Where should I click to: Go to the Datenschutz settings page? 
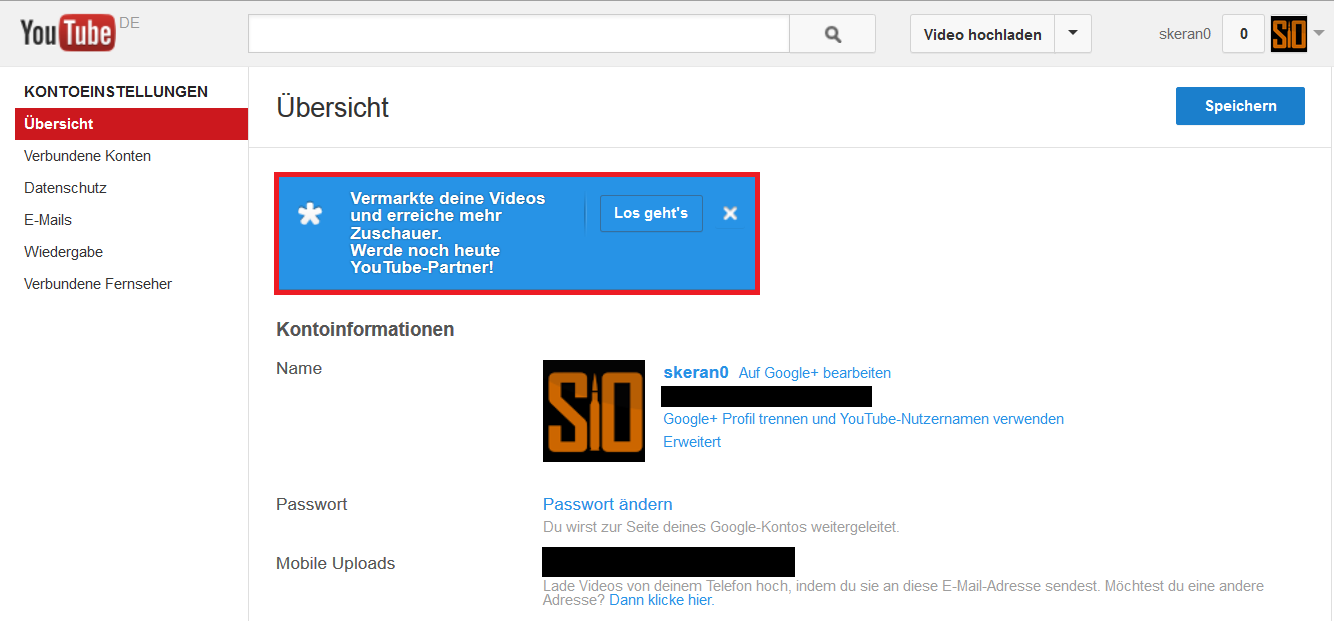point(66,188)
